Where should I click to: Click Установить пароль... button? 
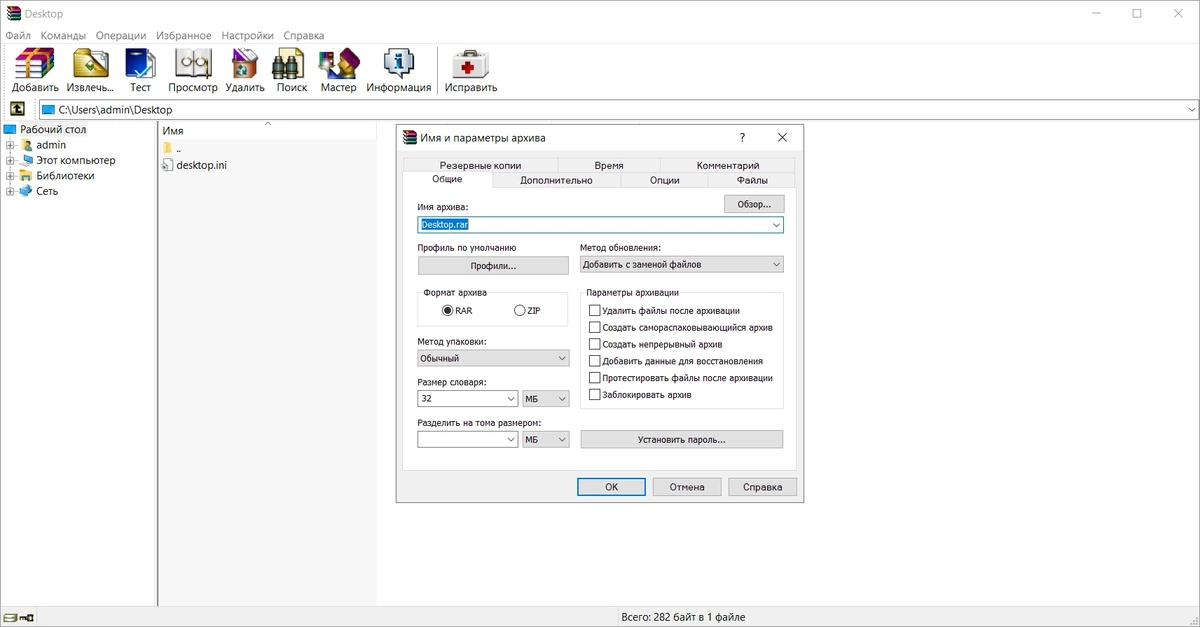pos(682,439)
